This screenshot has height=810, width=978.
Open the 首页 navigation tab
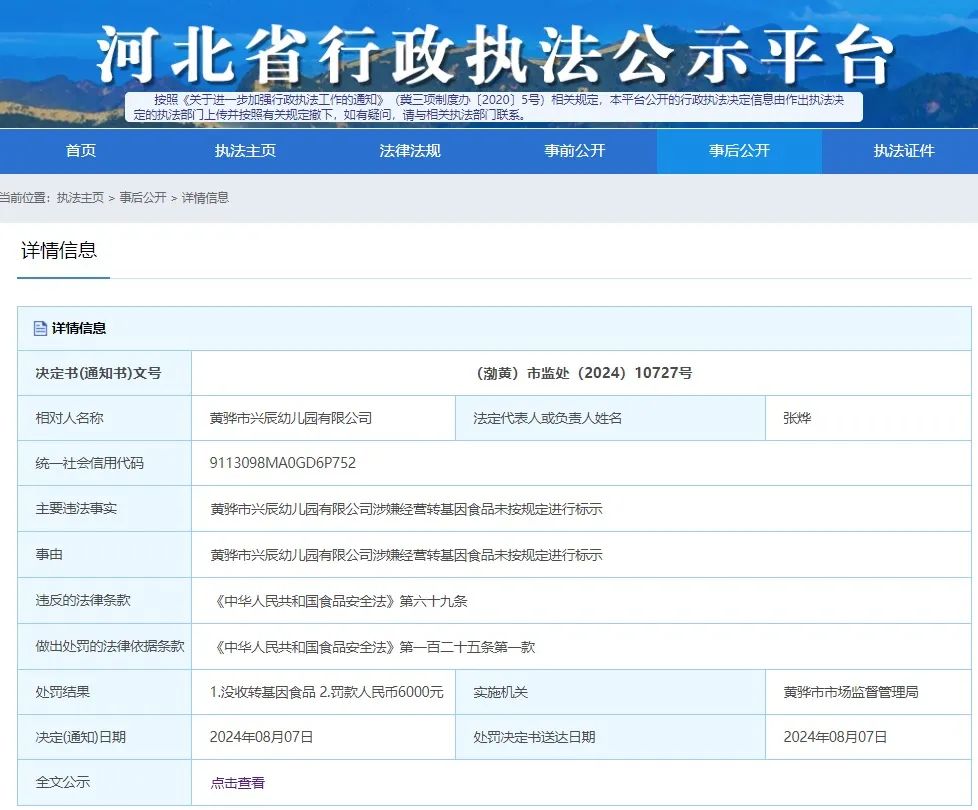point(81,151)
